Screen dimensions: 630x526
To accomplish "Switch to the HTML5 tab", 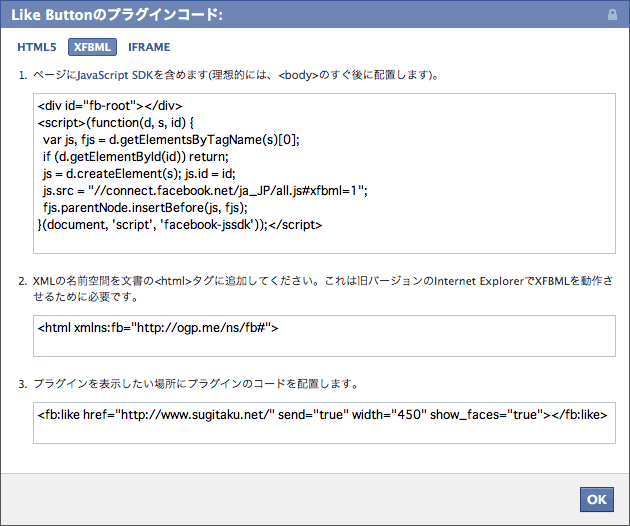I will tap(37, 47).
